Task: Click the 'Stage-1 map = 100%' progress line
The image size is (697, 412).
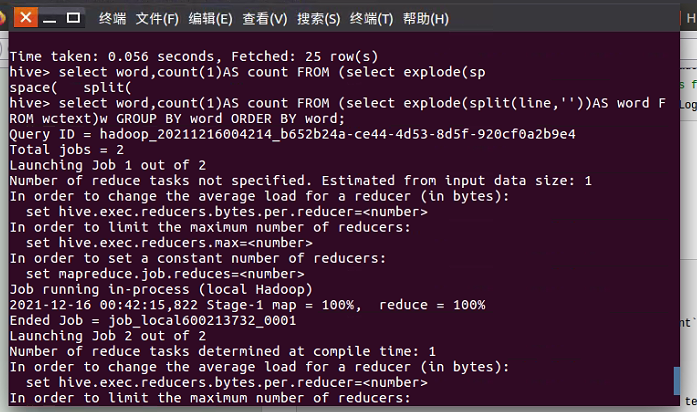Action: (x=247, y=304)
